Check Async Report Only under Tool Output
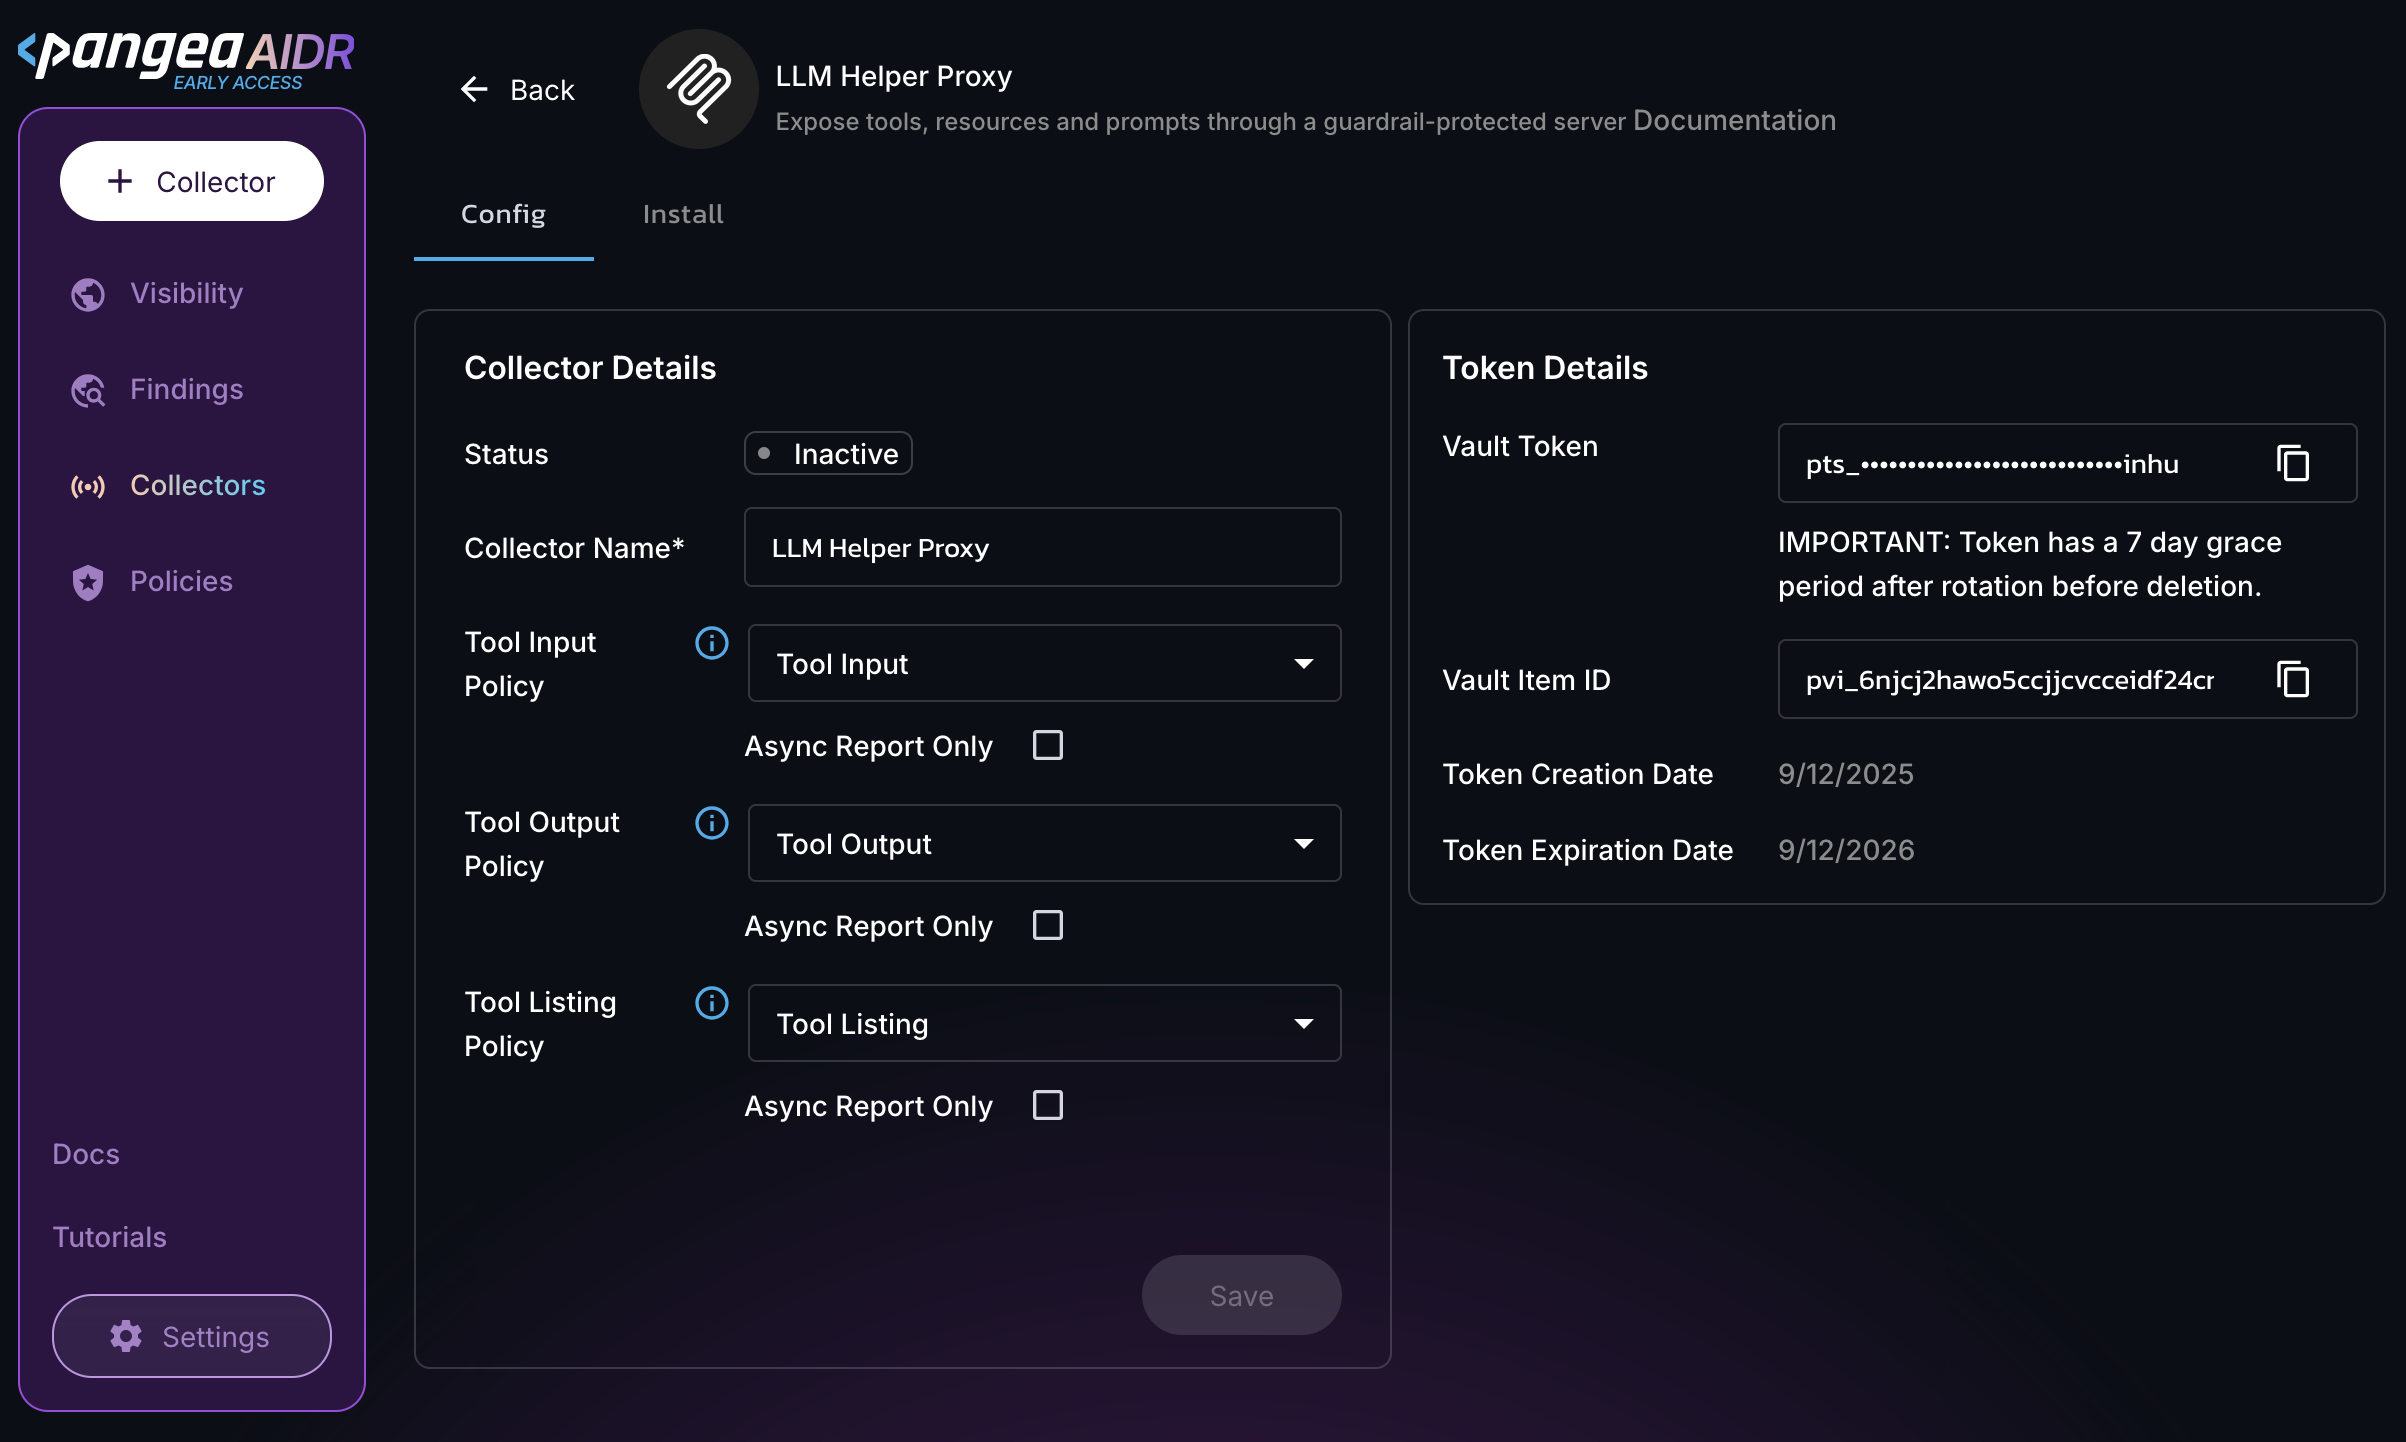The height and width of the screenshot is (1442, 2406). tap(1047, 925)
